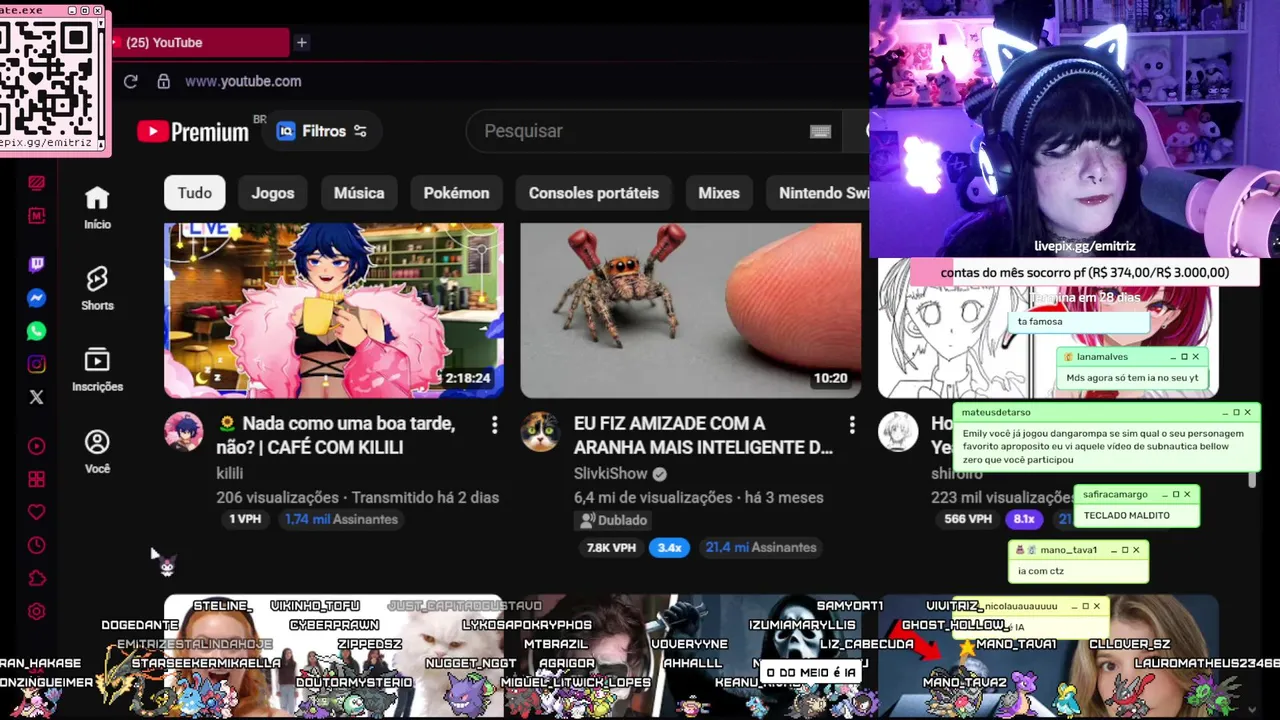
Task: Click the SlivkiShow channel avatar
Action: tap(540, 431)
